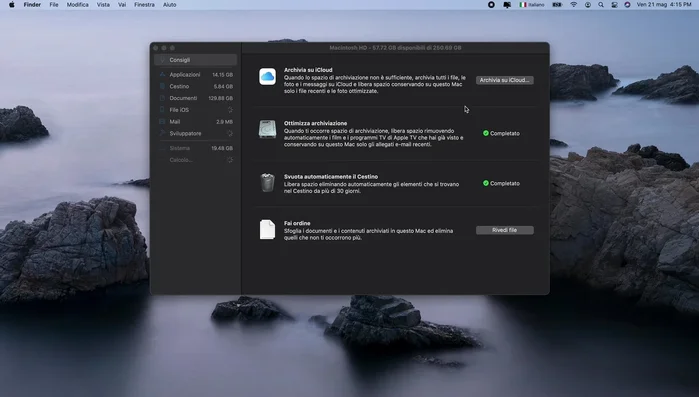Open the Aiuto menu
The height and width of the screenshot is (397, 699).
(x=169, y=4)
